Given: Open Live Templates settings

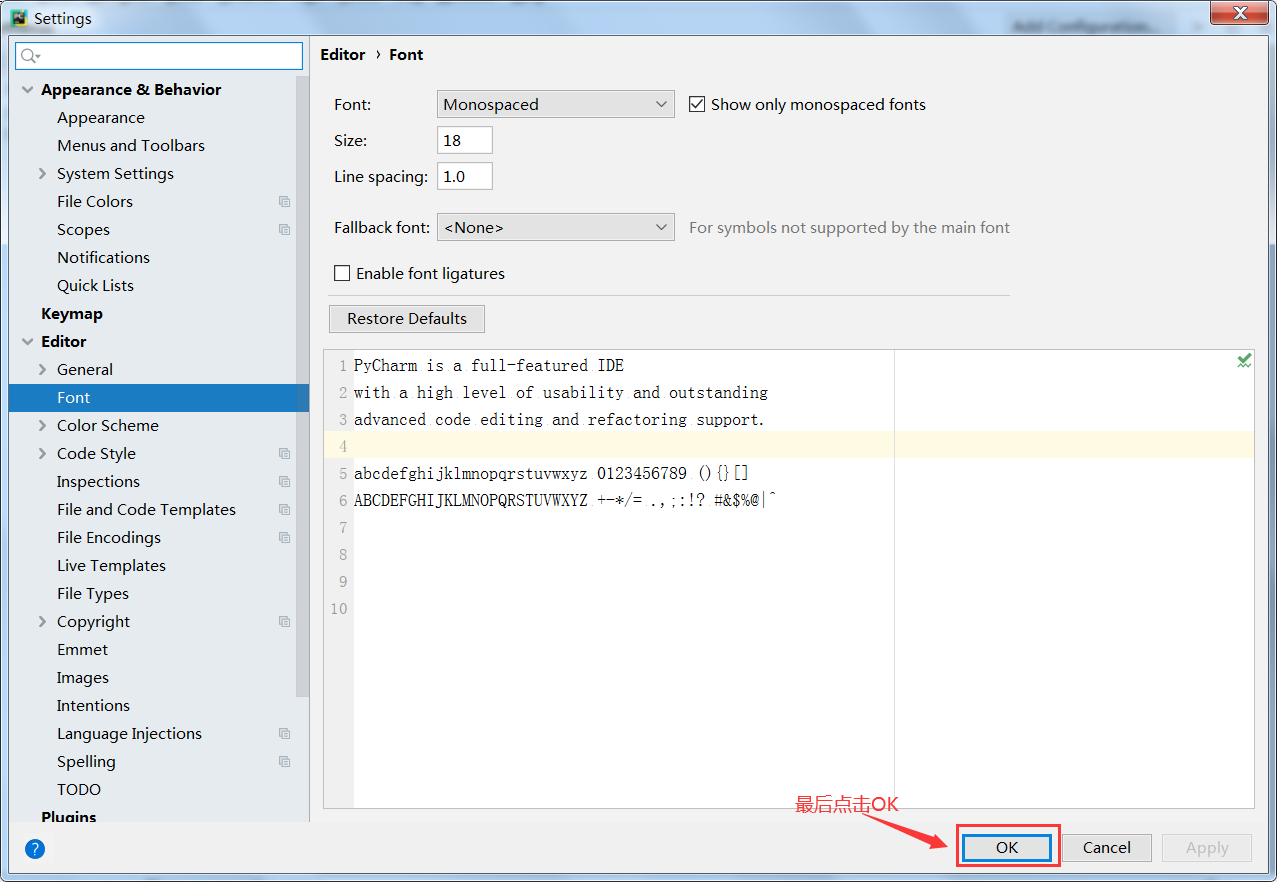Looking at the screenshot, I should click(111, 565).
